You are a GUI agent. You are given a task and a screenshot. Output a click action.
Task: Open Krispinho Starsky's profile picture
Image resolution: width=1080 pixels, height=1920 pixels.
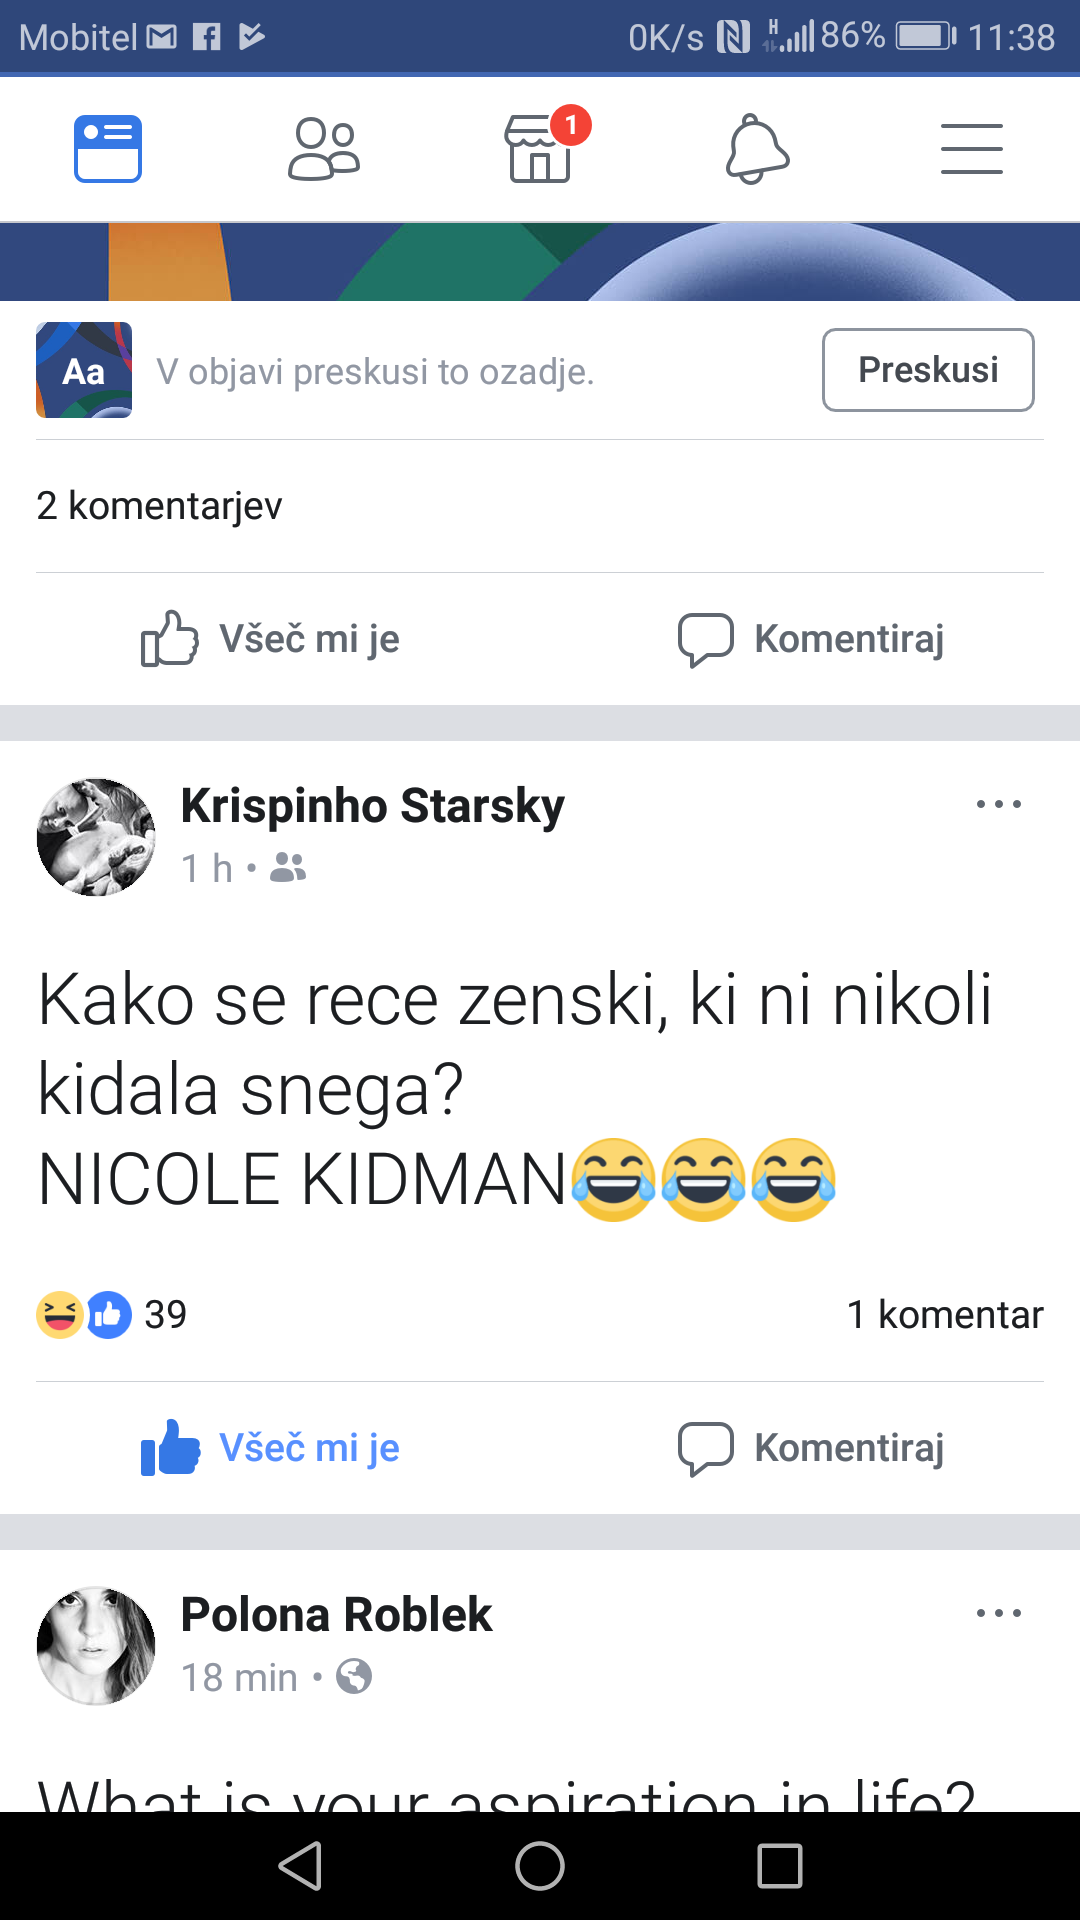96,837
